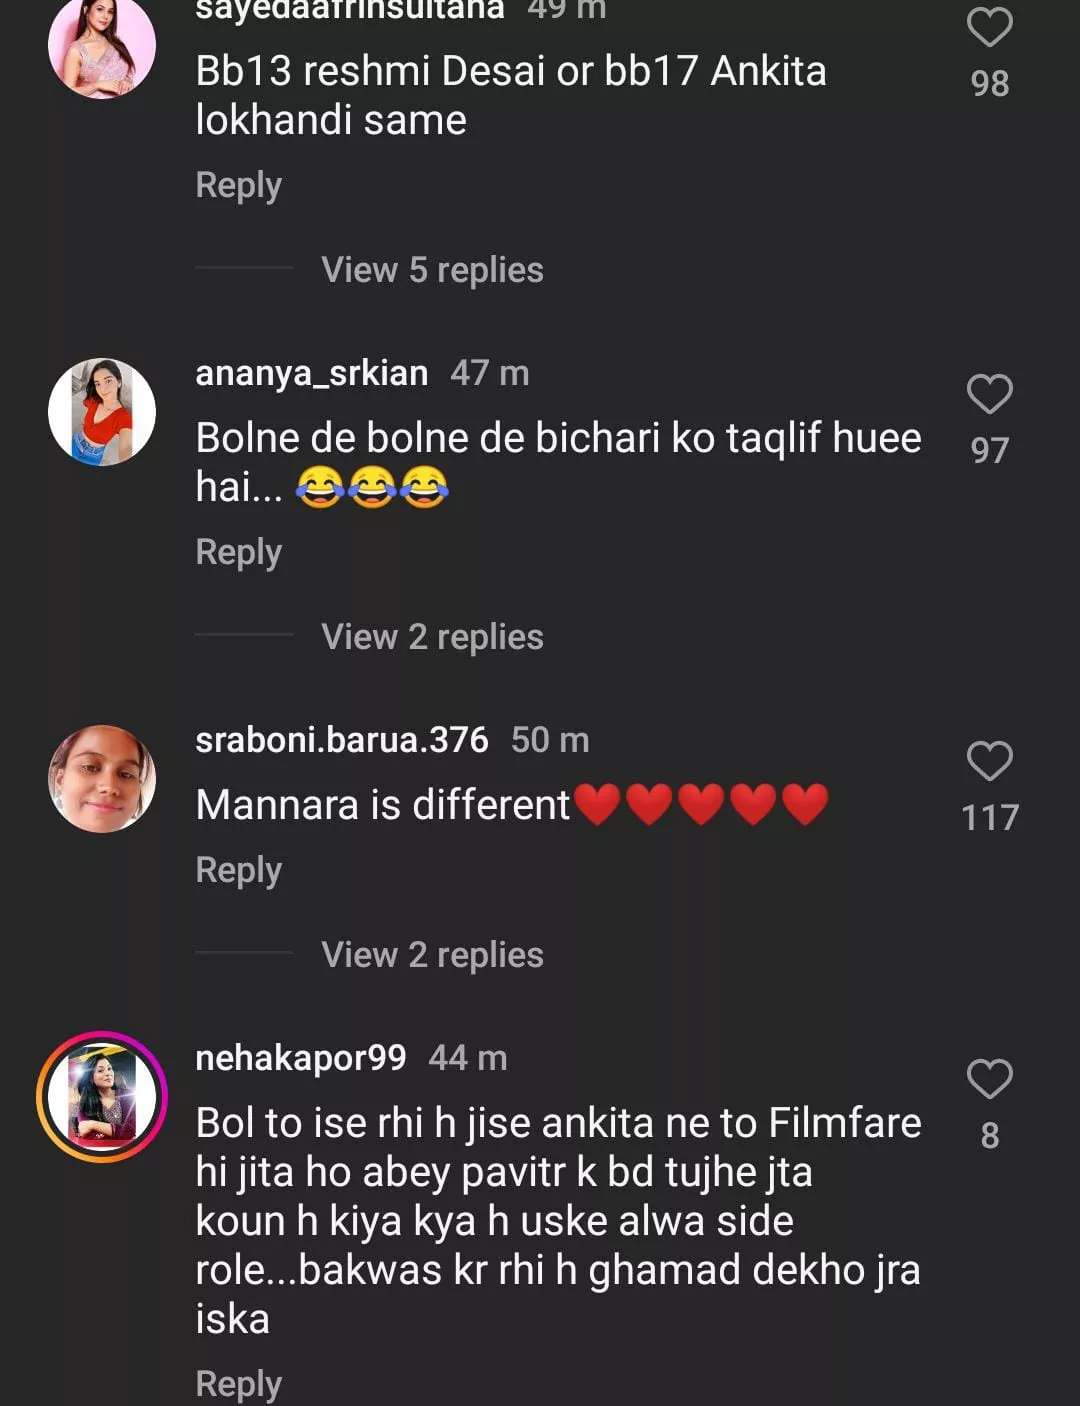Open ananya_srkian's profile avatar
Viewport: 1080px width, 1406px height.
(x=102, y=412)
